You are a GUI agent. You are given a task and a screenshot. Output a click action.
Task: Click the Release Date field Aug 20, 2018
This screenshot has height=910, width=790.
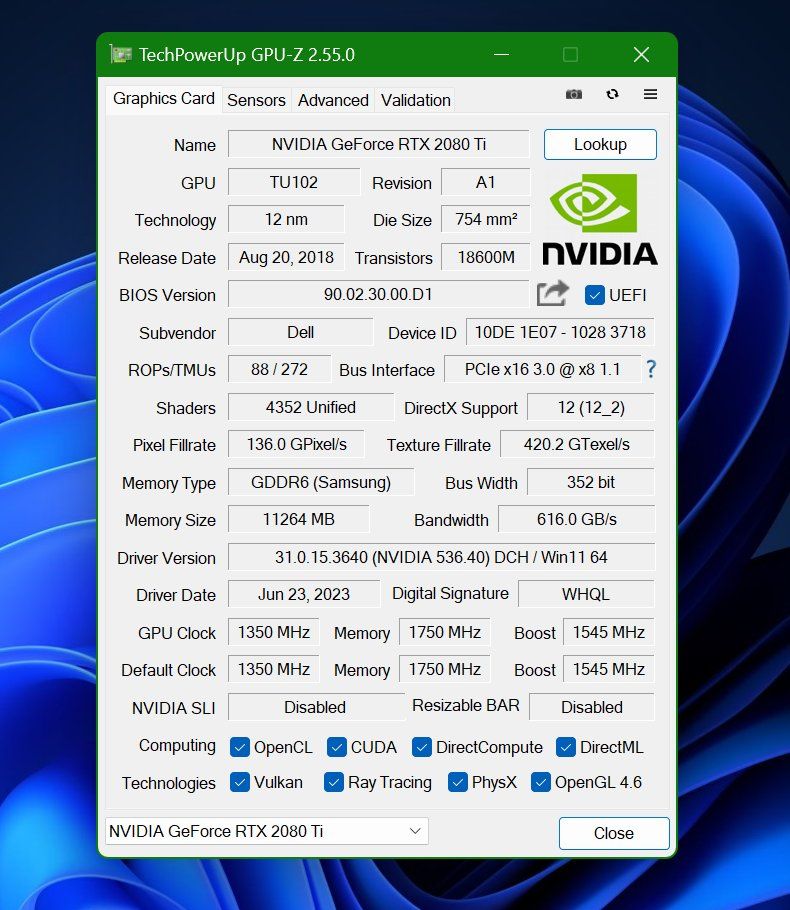tap(286, 257)
